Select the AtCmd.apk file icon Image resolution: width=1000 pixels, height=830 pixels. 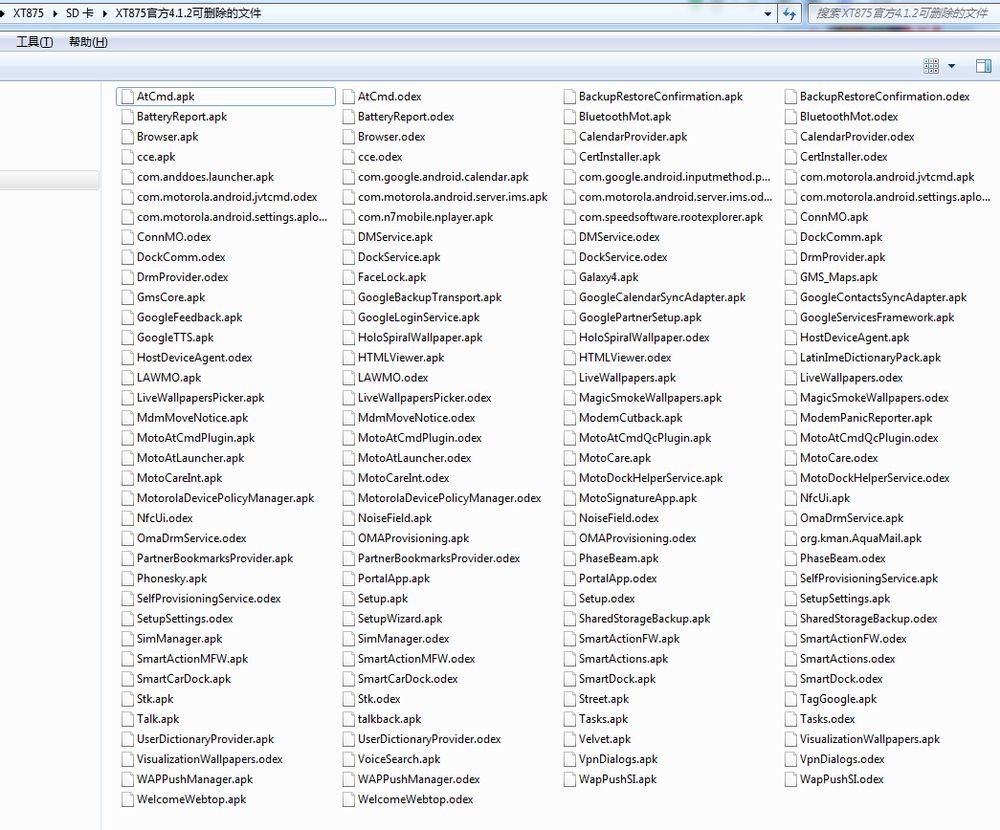127,97
